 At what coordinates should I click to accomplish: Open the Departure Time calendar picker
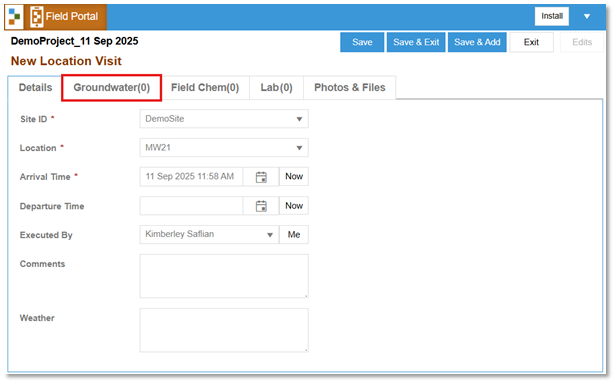click(261, 206)
